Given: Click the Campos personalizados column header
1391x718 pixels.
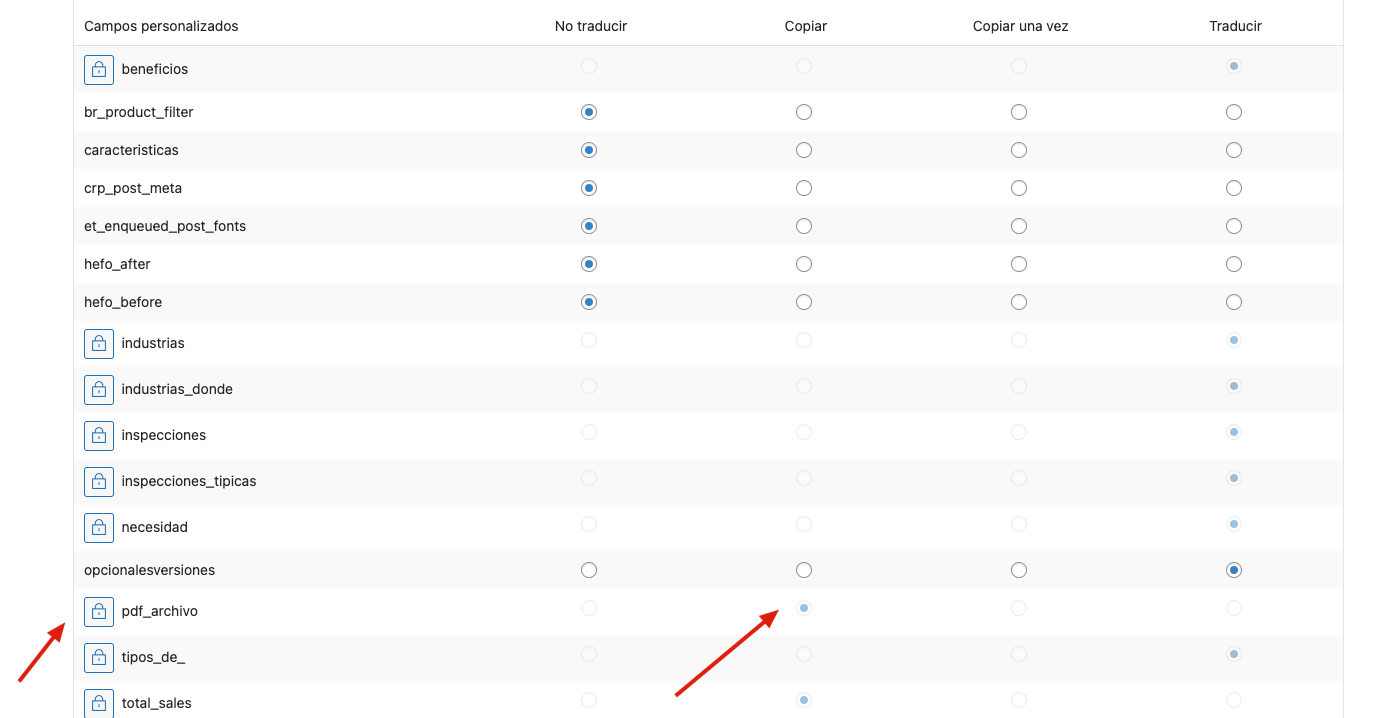Looking at the screenshot, I should point(161,26).
